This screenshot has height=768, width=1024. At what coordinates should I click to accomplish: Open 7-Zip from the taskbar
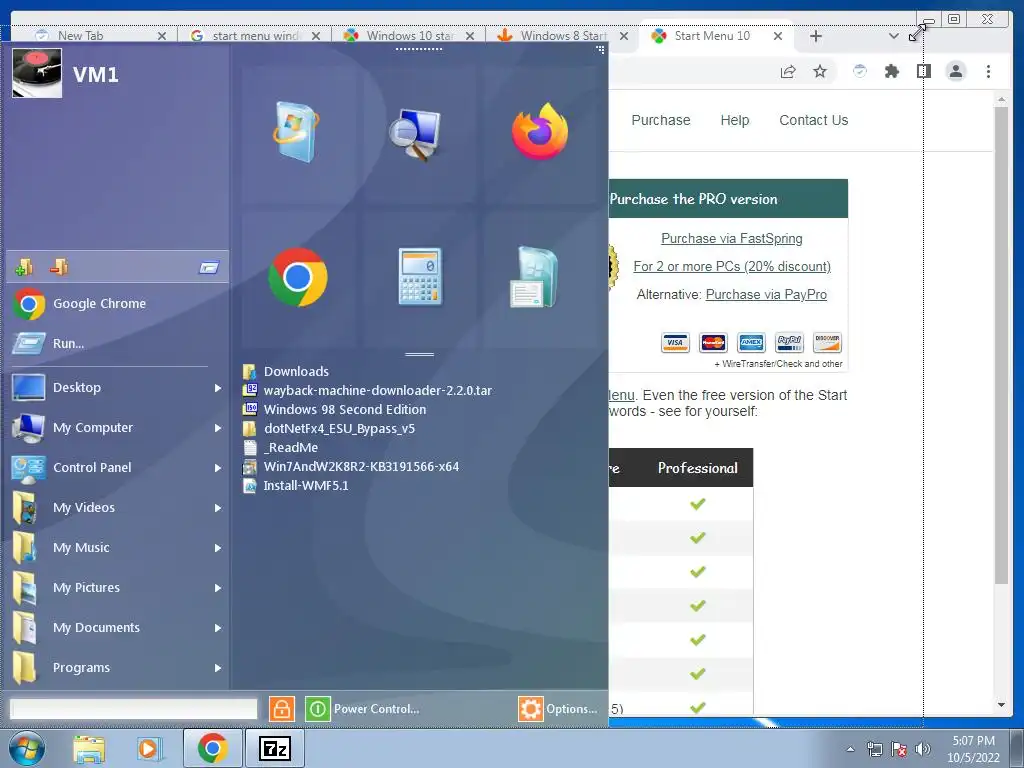point(274,748)
